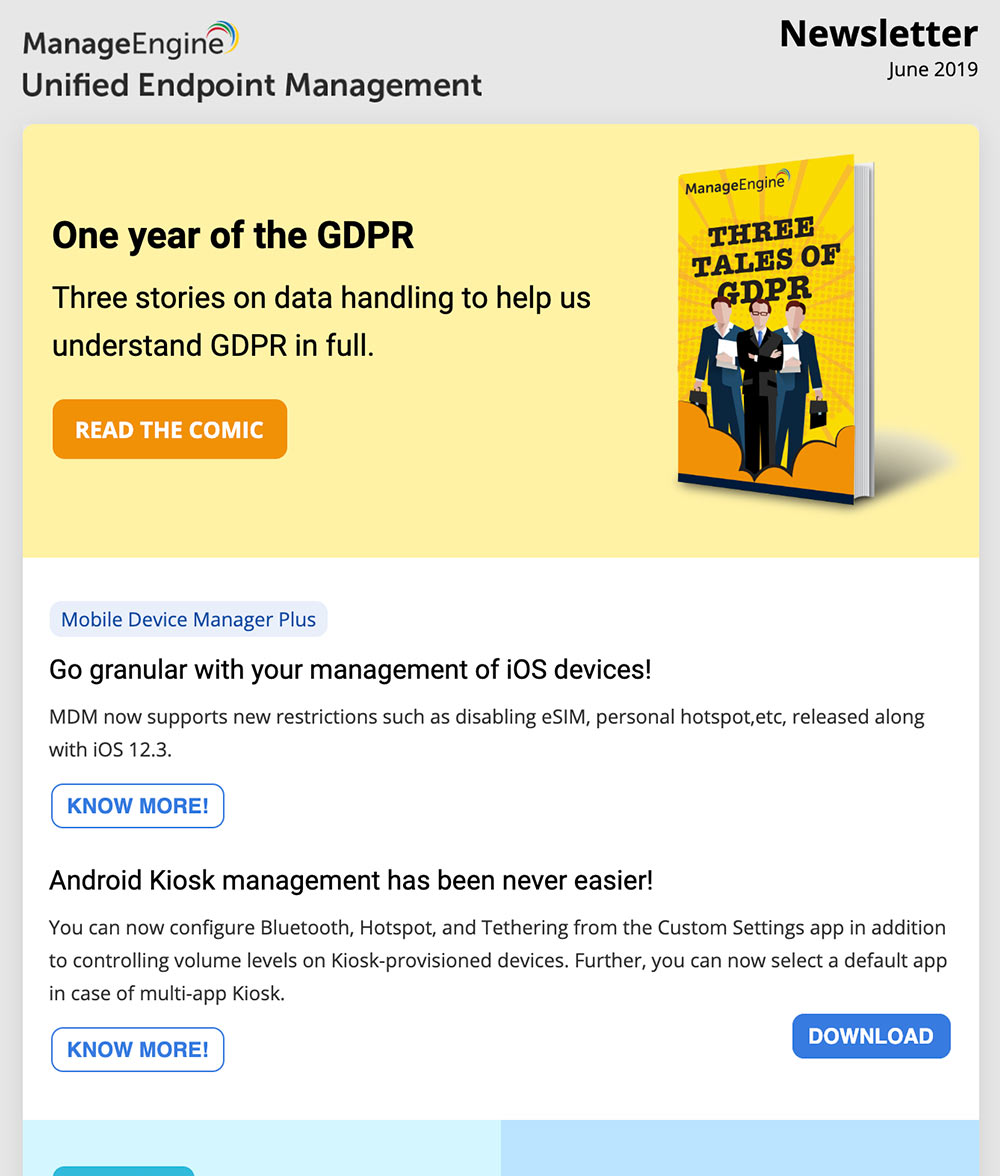Click the ManageEngine logo on the book cover

pos(736,185)
